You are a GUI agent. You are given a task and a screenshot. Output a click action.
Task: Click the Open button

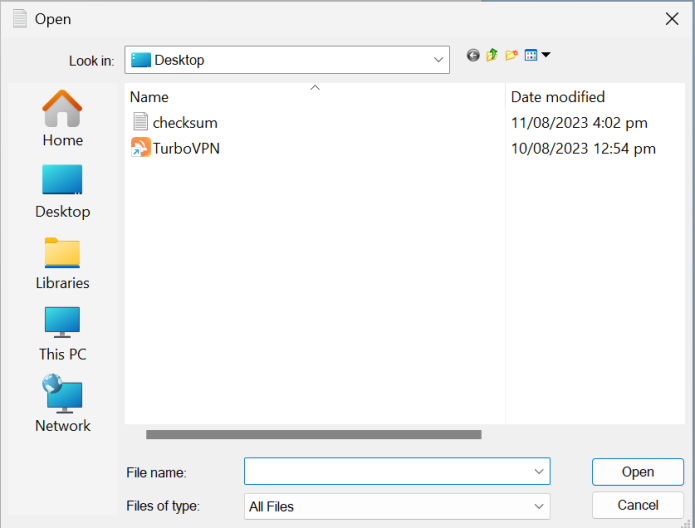pos(638,472)
